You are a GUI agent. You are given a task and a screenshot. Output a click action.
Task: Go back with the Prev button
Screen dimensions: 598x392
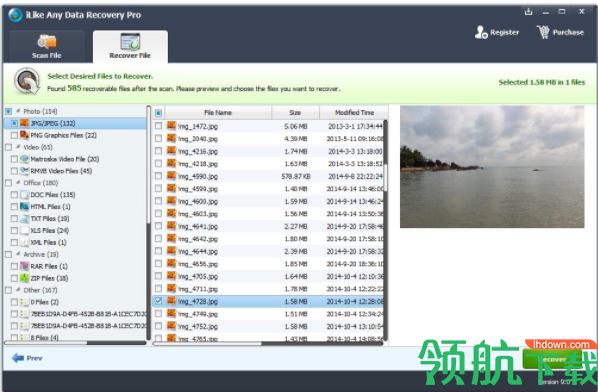point(27,358)
